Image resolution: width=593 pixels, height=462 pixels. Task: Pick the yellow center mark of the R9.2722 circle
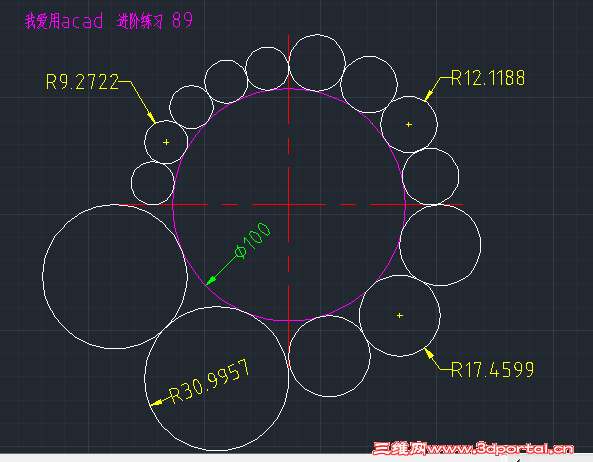point(166,142)
